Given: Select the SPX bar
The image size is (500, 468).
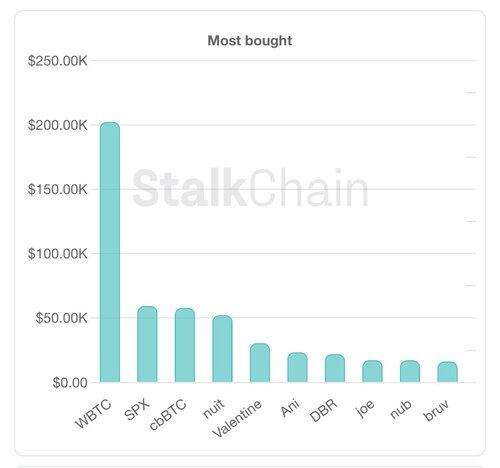Looking at the screenshot, I should [147, 344].
